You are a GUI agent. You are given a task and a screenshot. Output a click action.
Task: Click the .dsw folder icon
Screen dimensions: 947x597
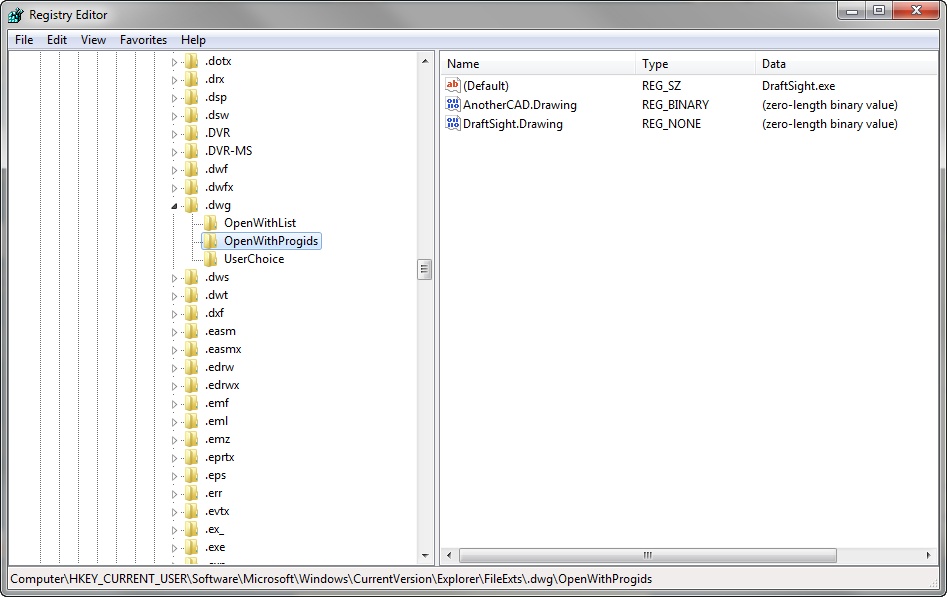pos(191,115)
